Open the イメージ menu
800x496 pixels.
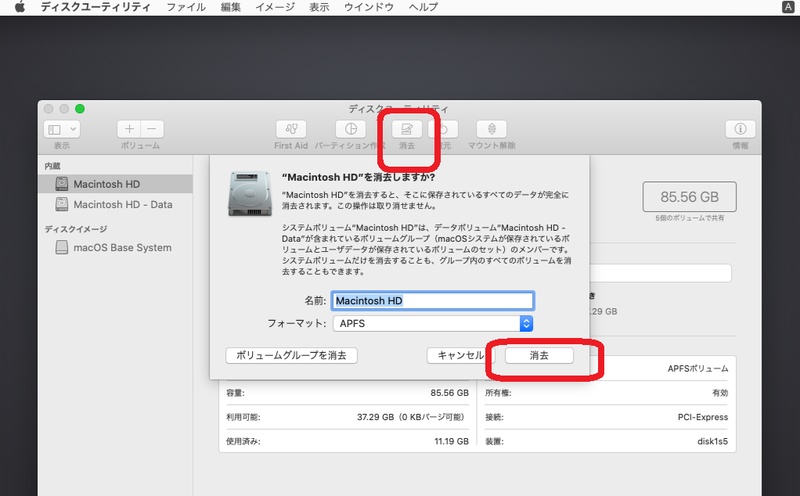pos(275,7)
